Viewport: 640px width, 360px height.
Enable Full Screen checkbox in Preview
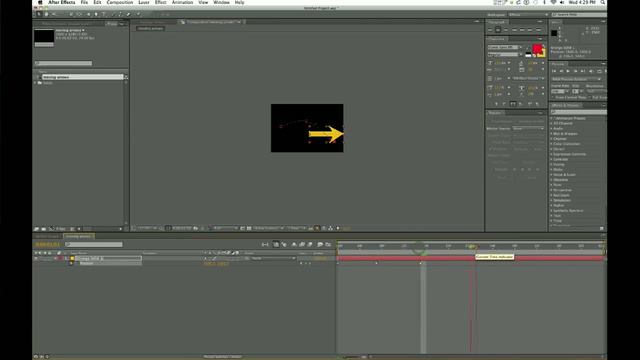click(x=590, y=98)
